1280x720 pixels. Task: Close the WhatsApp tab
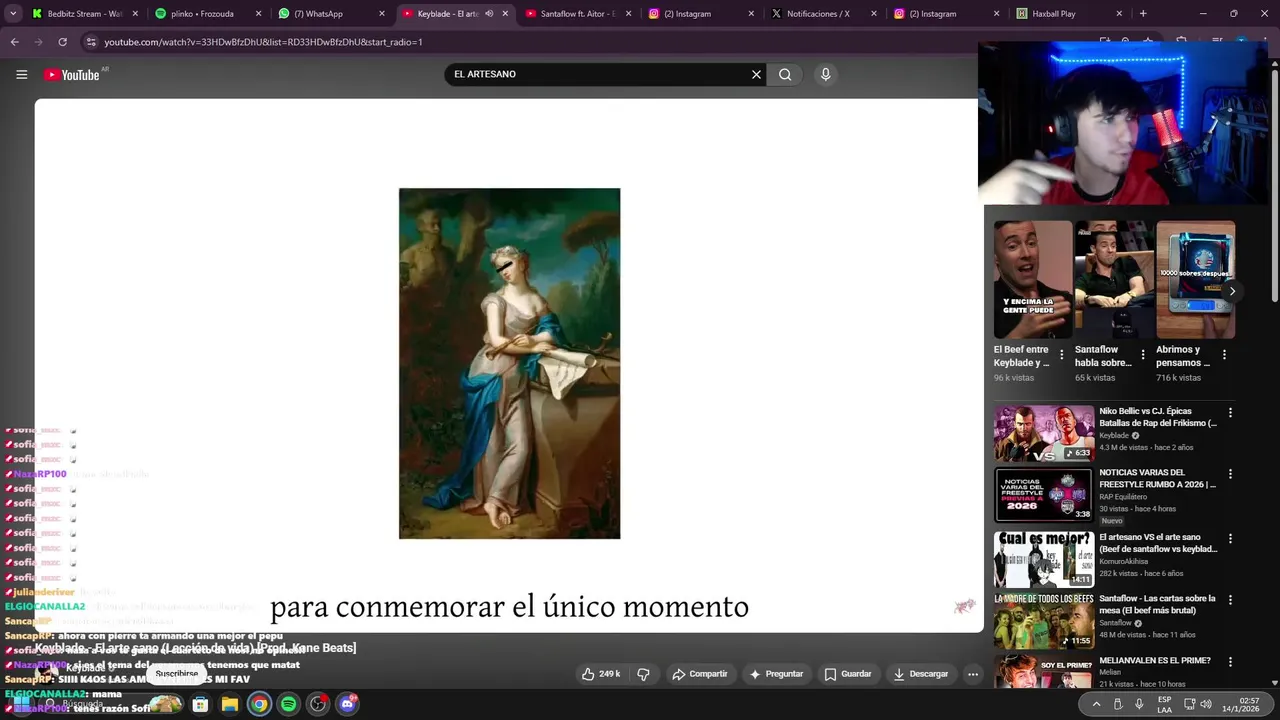tap(382, 14)
